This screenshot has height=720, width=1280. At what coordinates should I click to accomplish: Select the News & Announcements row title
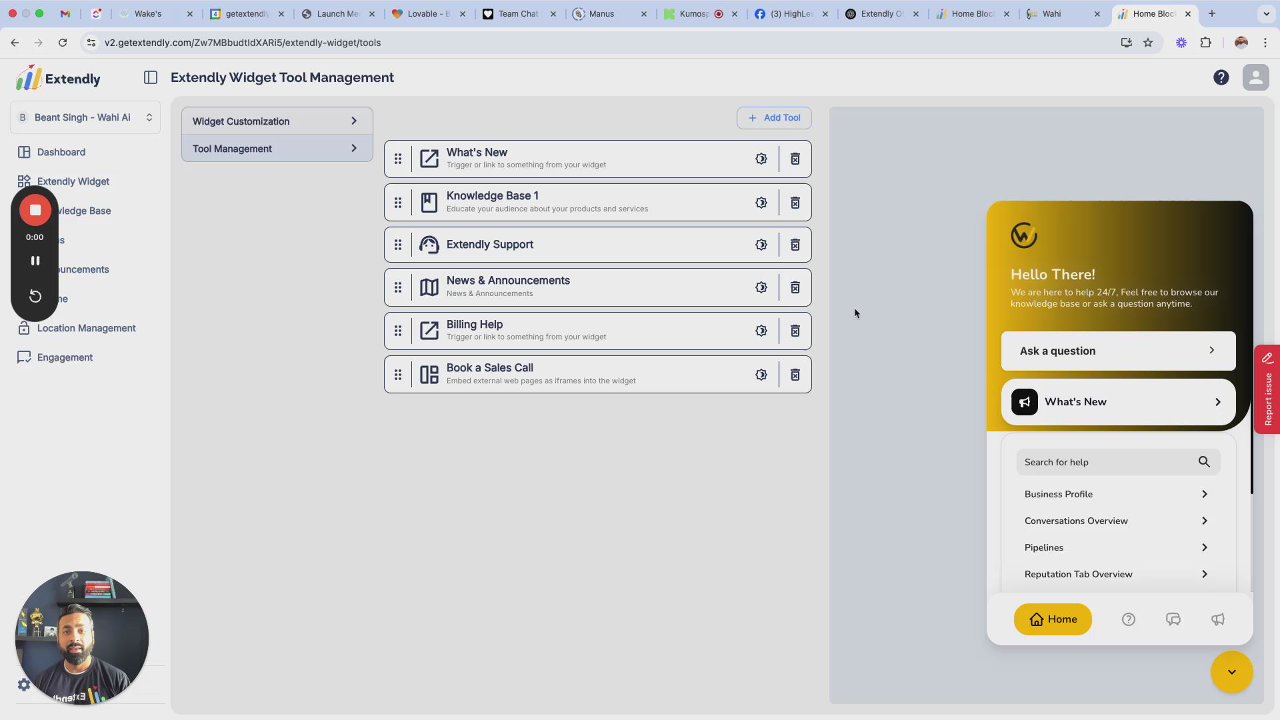click(508, 280)
